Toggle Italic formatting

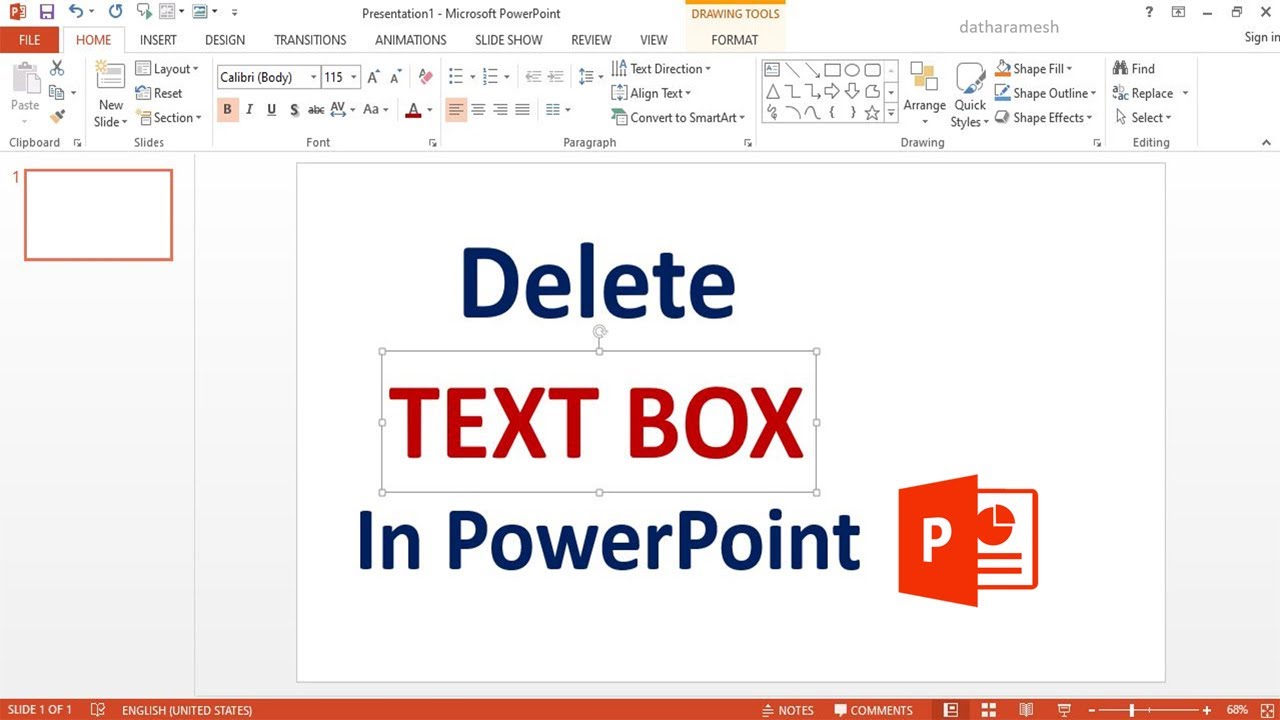tap(250, 109)
